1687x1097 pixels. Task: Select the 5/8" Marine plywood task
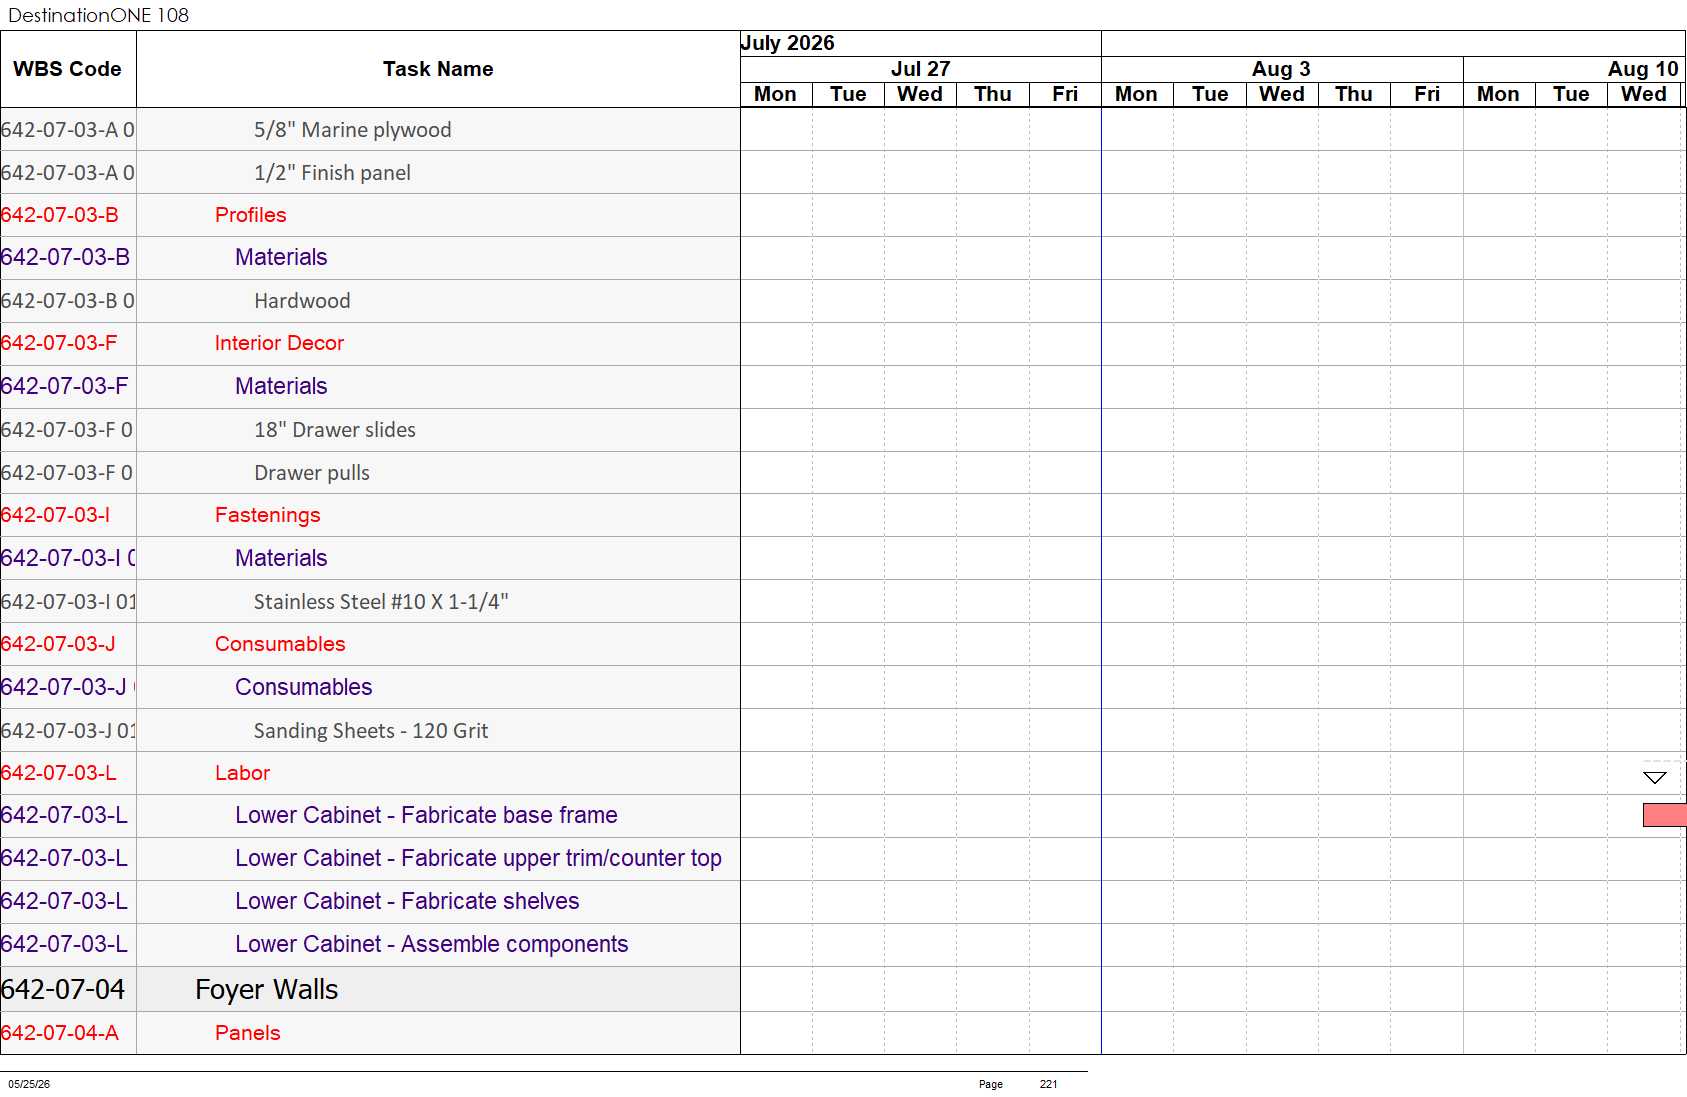352,130
